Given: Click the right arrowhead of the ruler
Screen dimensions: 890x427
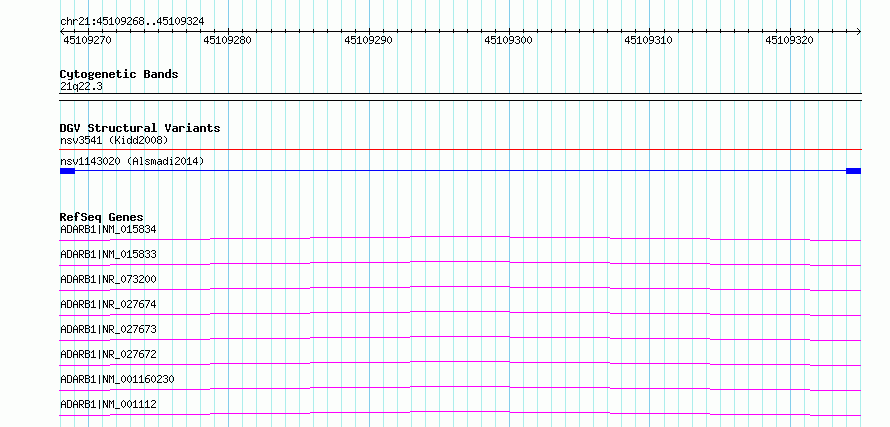Looking at the screenshot, I should [859, 32].
